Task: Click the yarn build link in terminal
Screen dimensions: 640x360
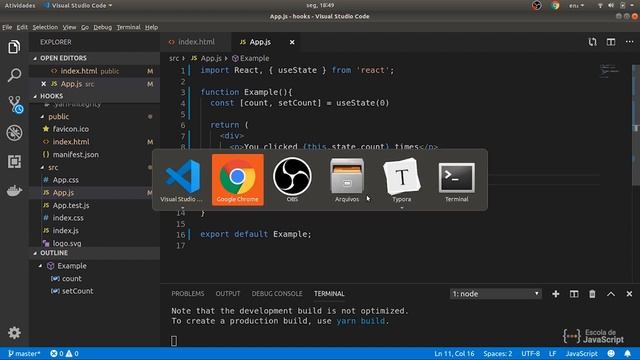Action: (361, 321)
